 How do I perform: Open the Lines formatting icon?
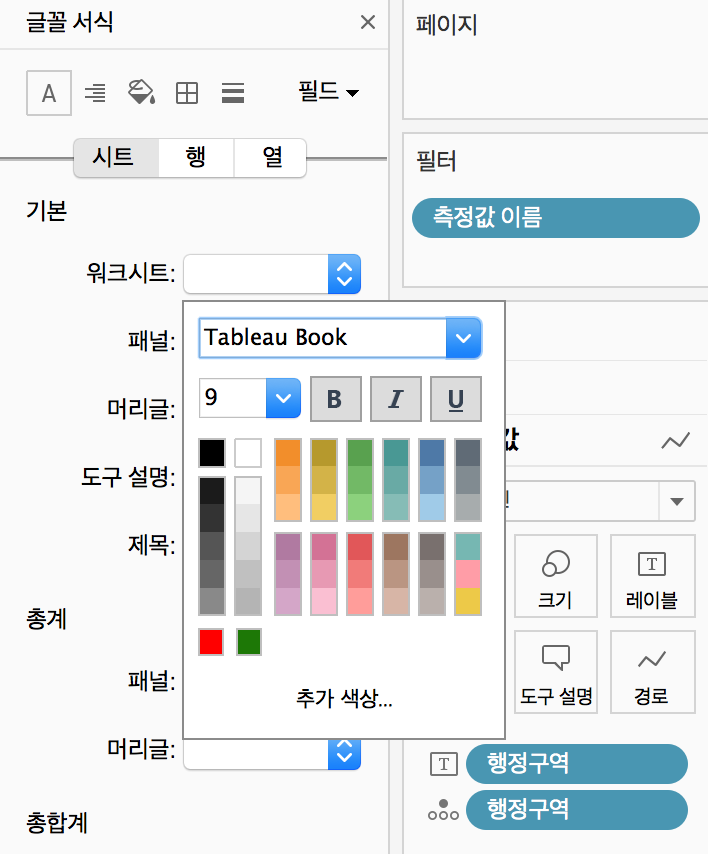[233, 93]
